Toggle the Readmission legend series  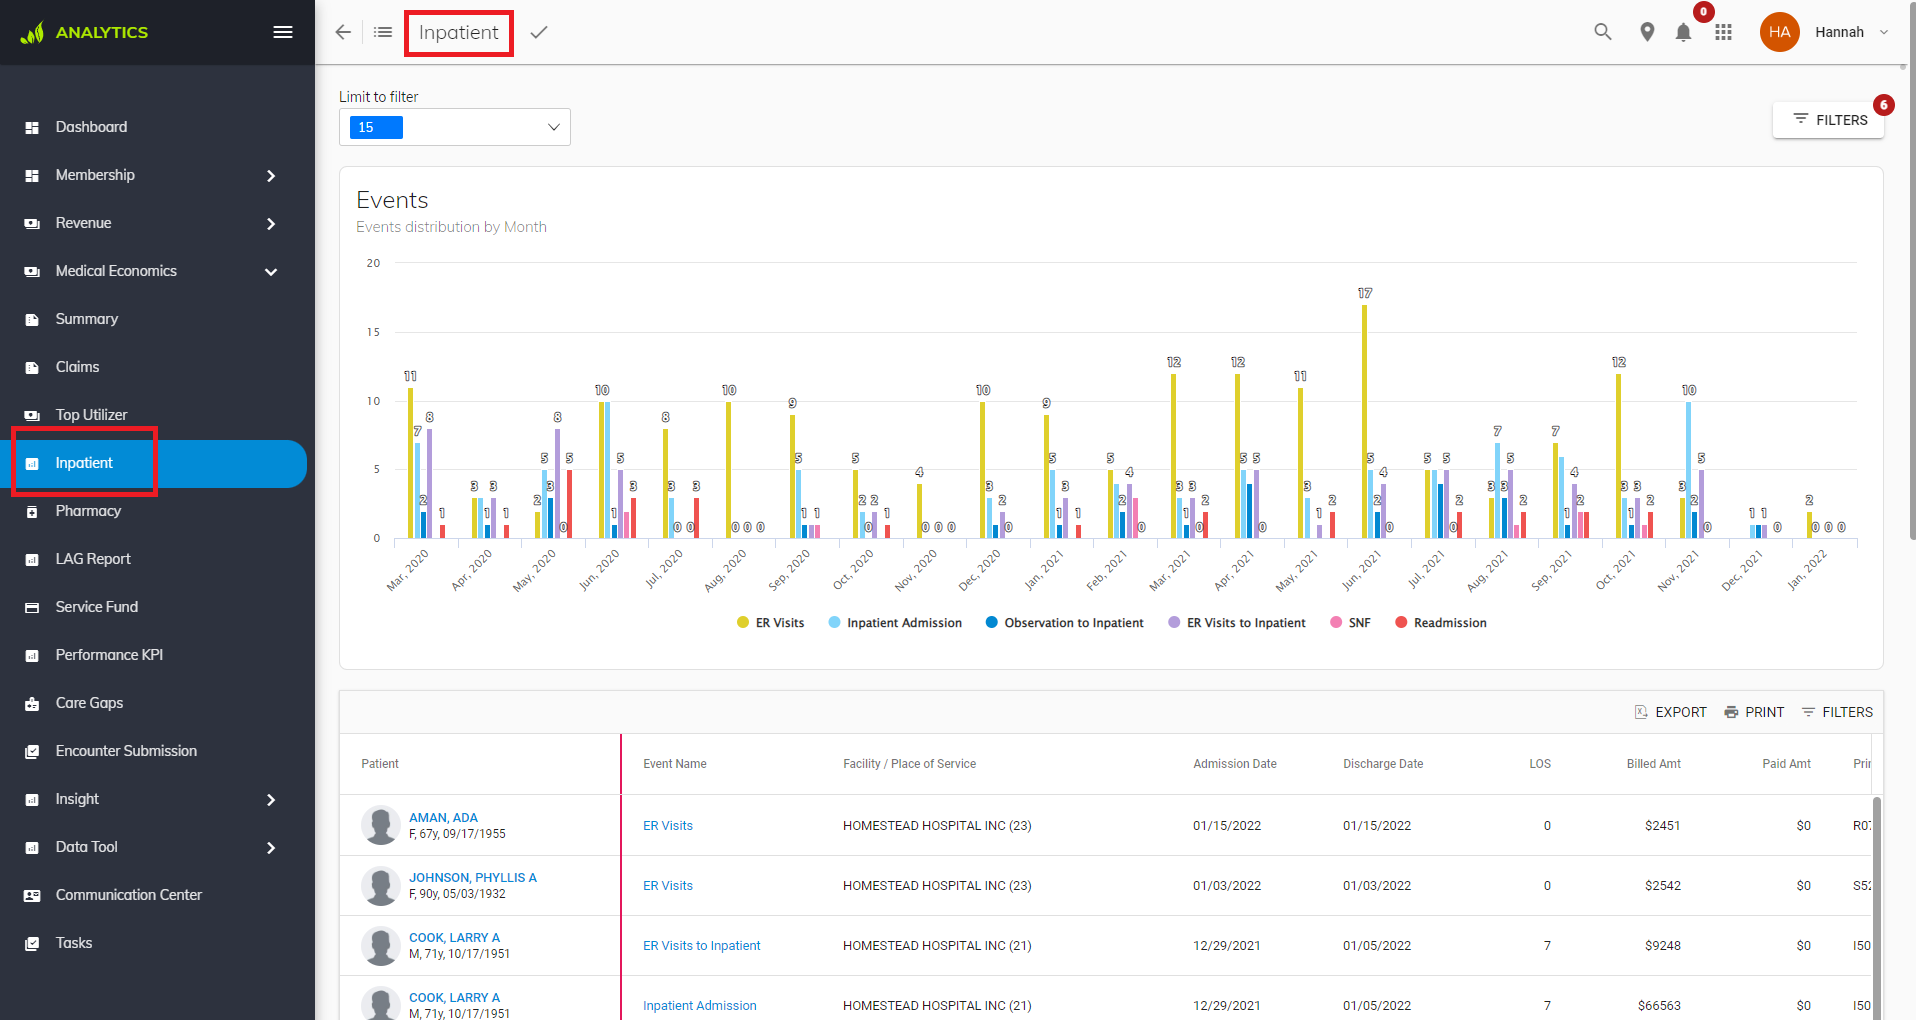pyautogui.click(x=1440, y=623)
